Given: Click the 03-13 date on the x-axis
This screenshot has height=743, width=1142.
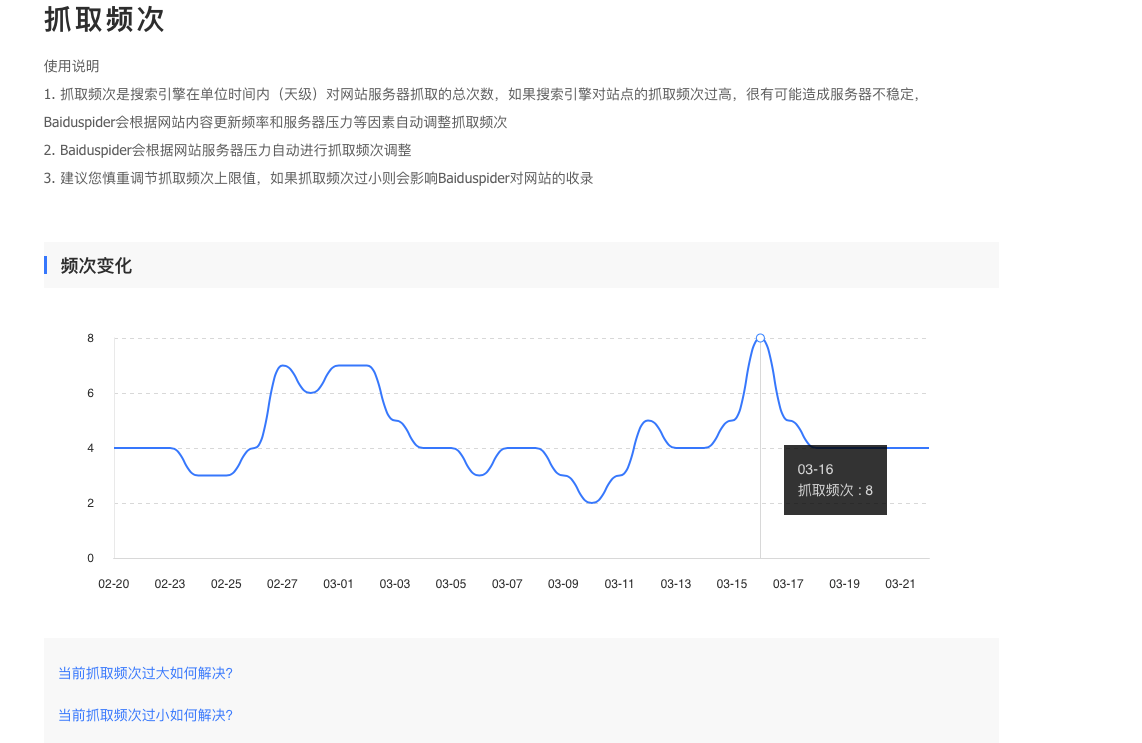Looking at the screenshot, I should pos(676,584).
